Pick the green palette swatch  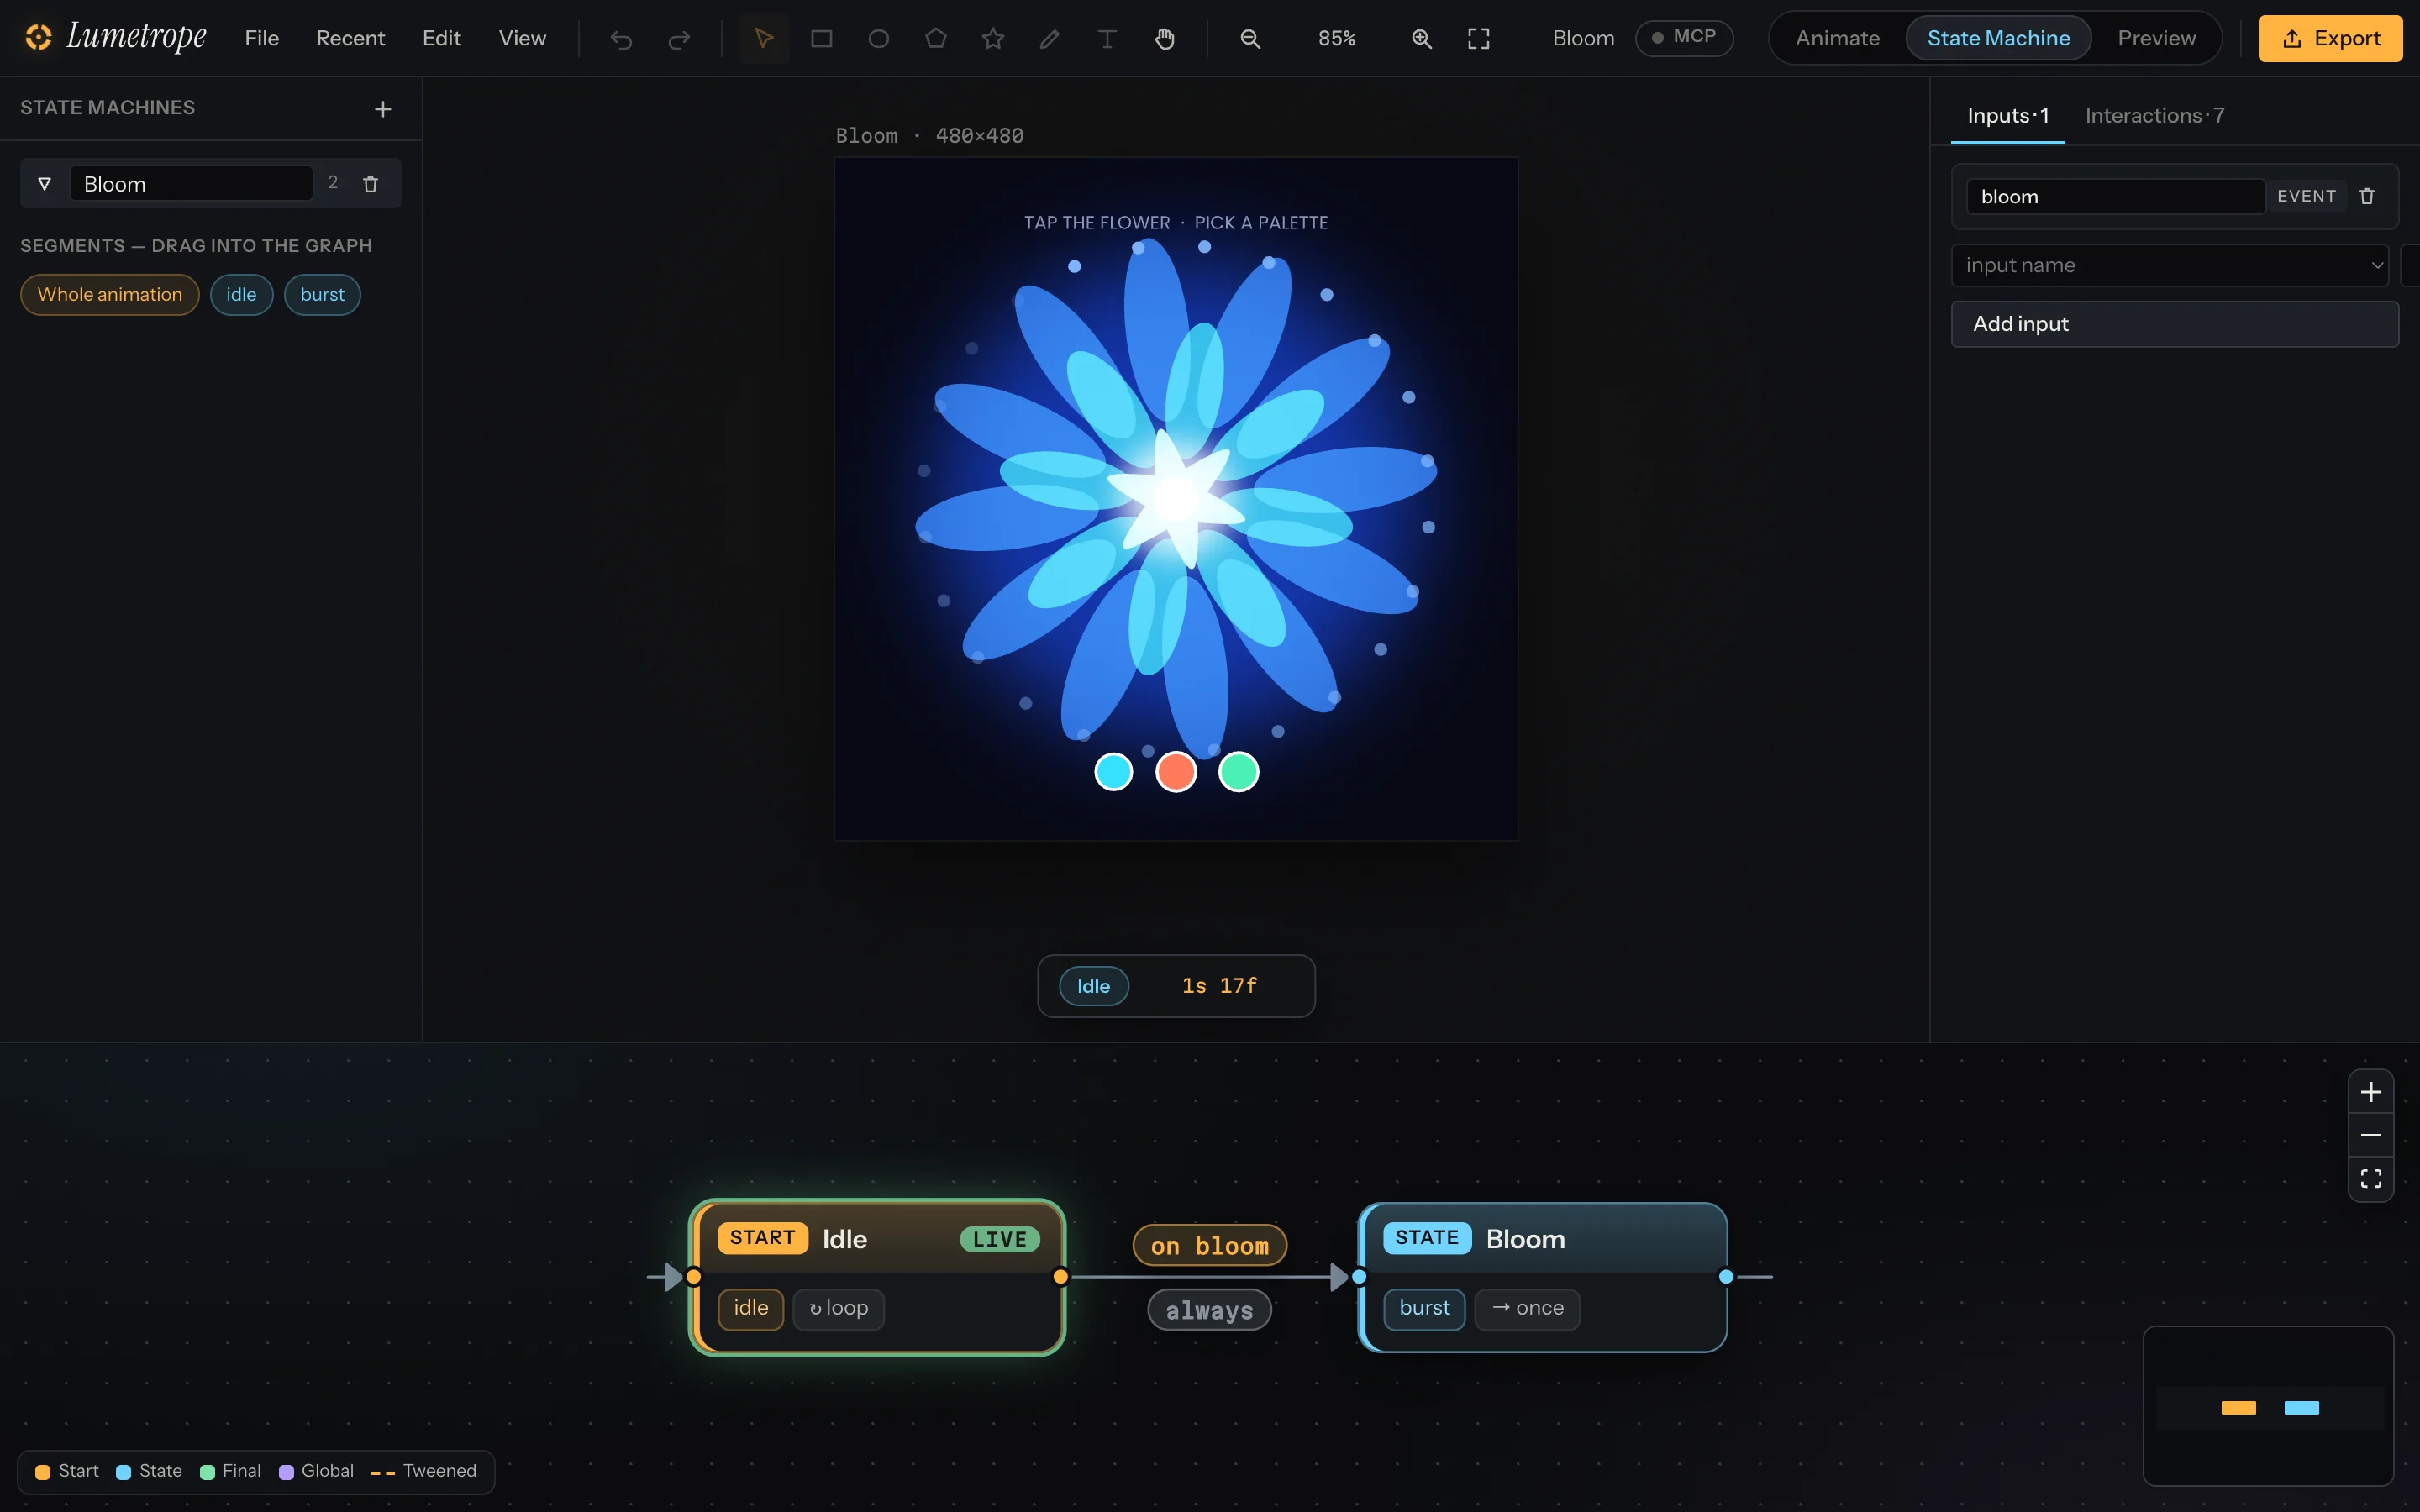click(x=1239, y=772)
